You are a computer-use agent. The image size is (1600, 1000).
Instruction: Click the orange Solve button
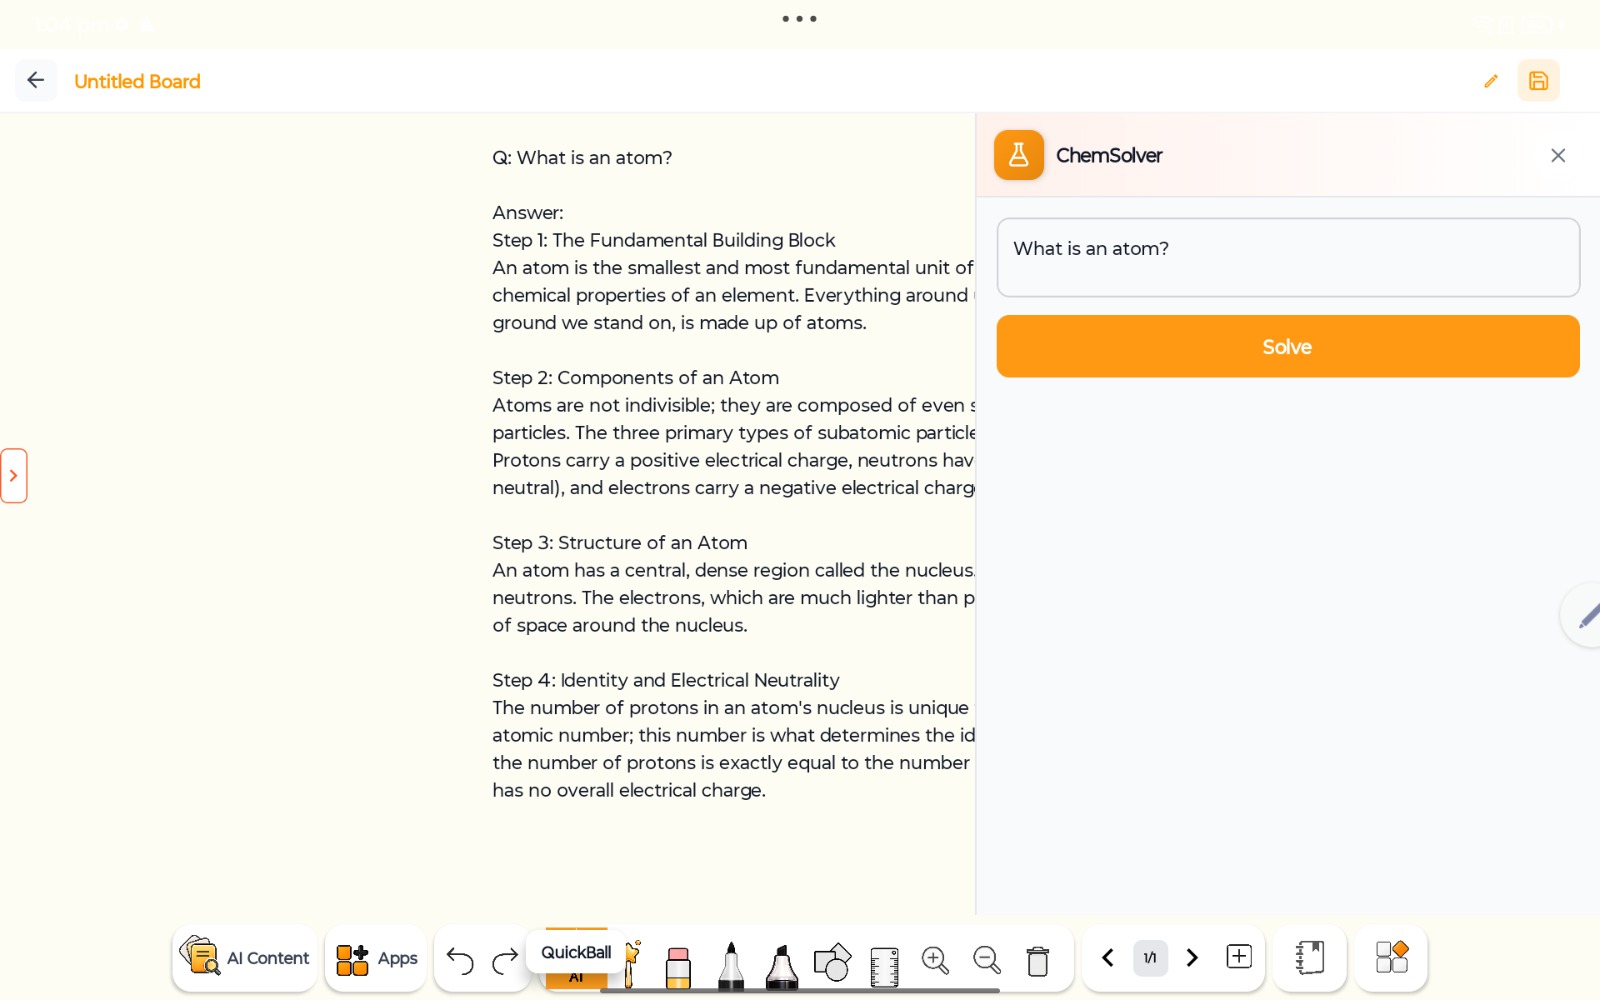pos(1288,346)
